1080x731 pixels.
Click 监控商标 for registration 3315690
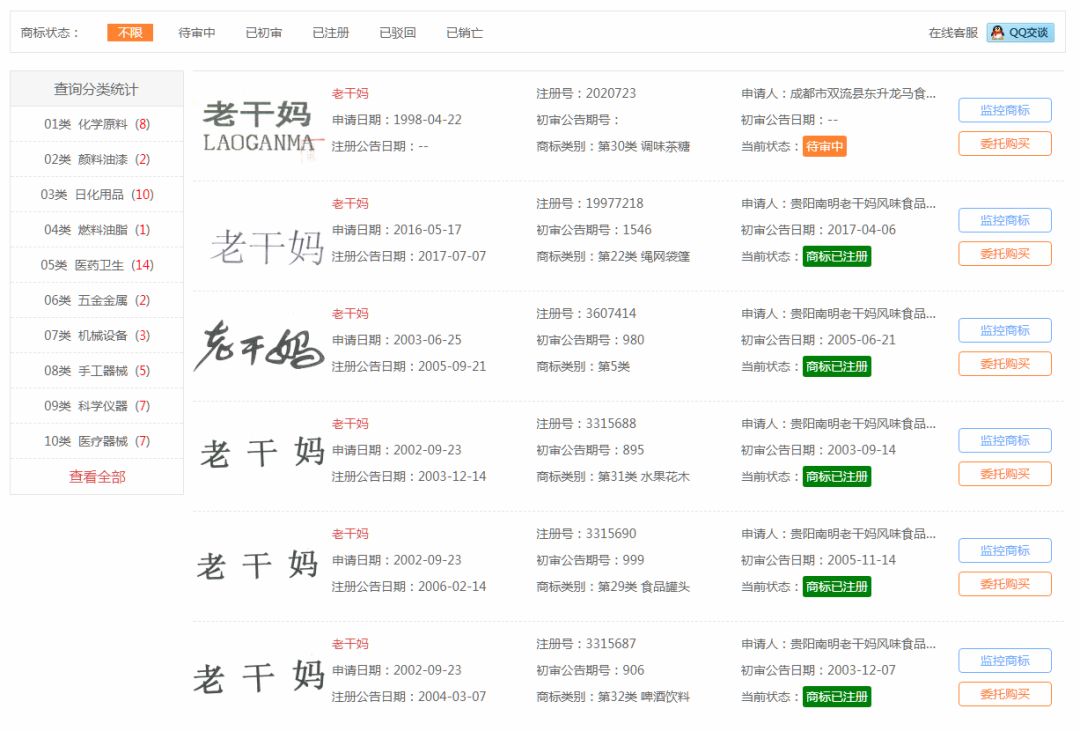(1005, 550)
